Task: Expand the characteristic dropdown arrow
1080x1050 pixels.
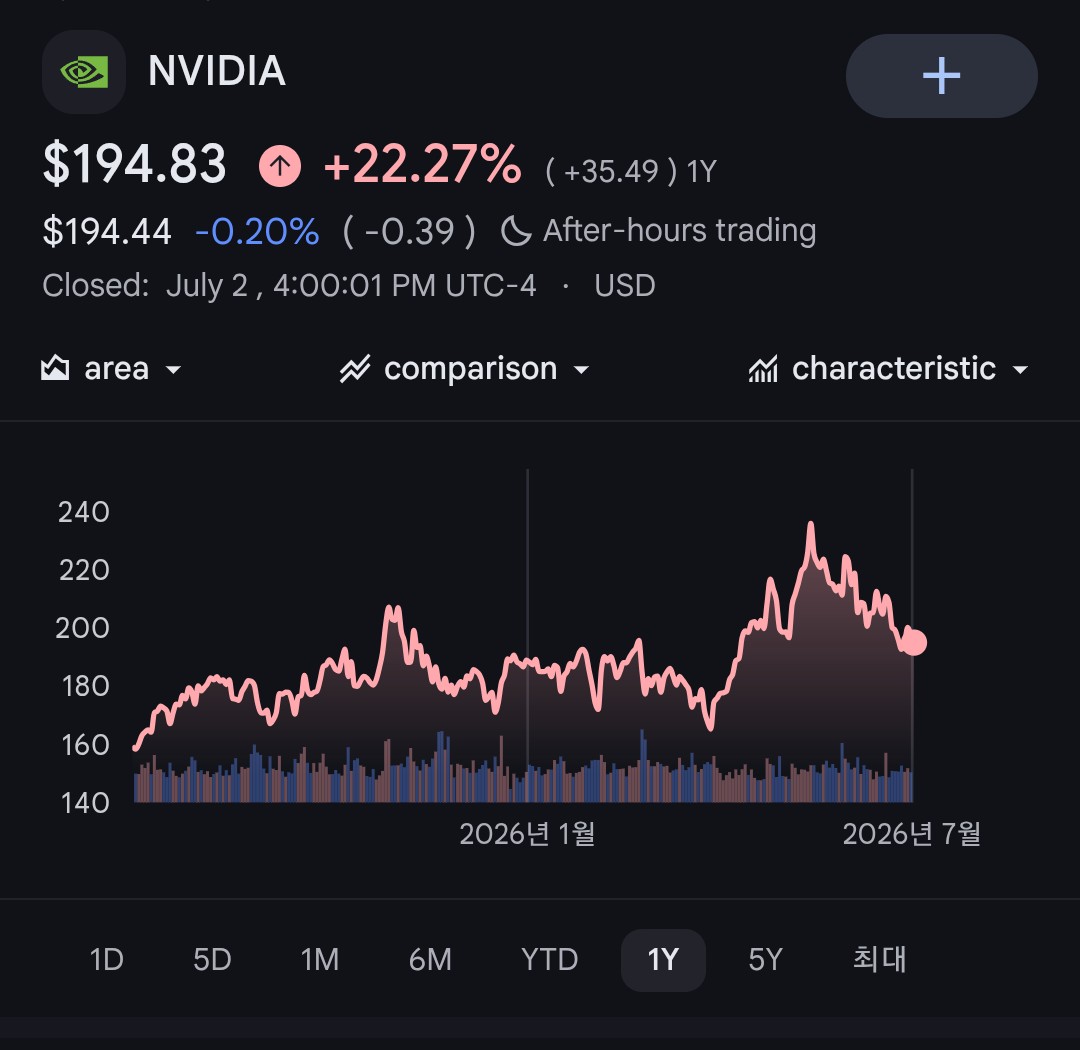Action: (1020, 370)
